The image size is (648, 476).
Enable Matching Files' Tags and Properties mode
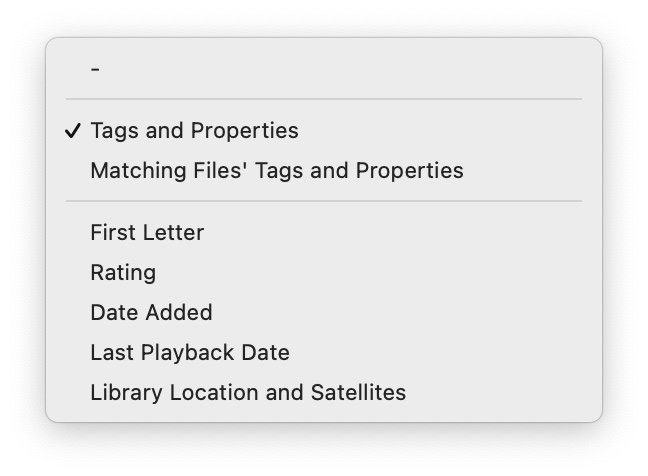pos(276,171)
